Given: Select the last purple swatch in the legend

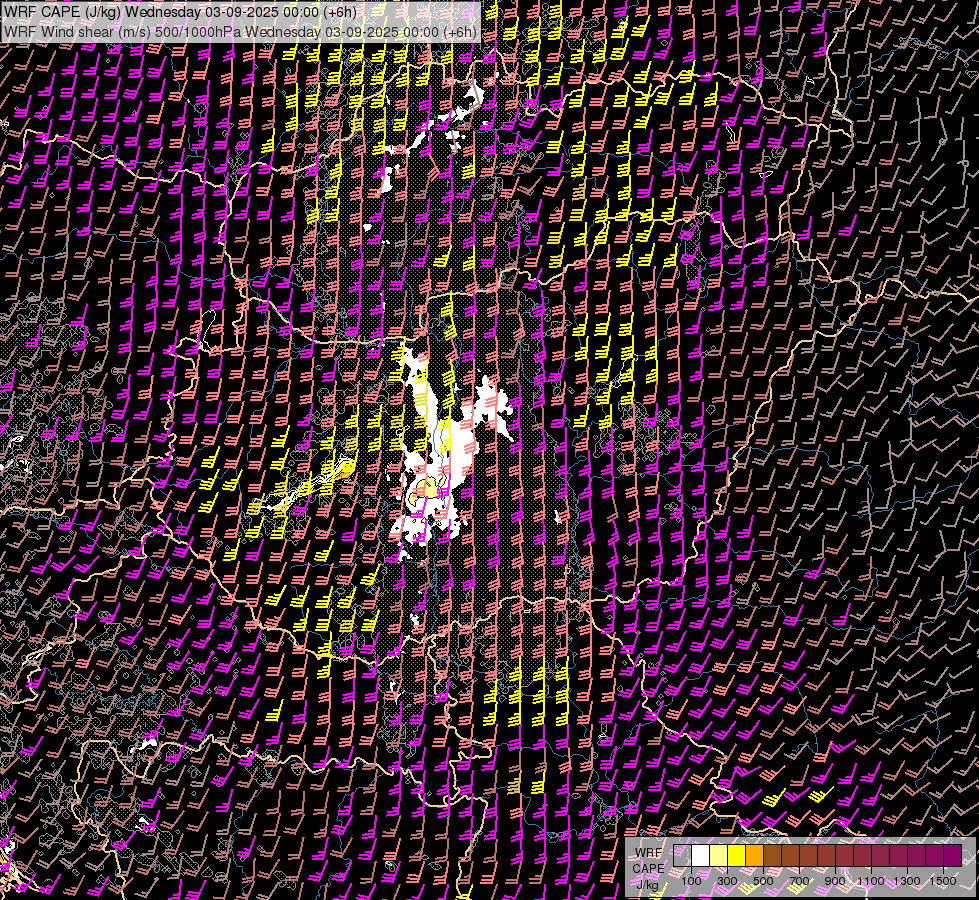Looking at the screenshot, I should pyautogui.click(x=953, y=855).
